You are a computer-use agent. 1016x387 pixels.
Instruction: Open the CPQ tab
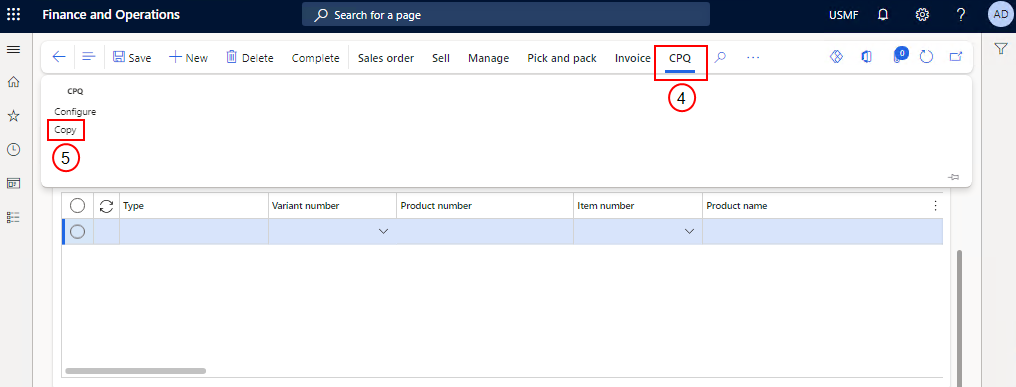680,58
